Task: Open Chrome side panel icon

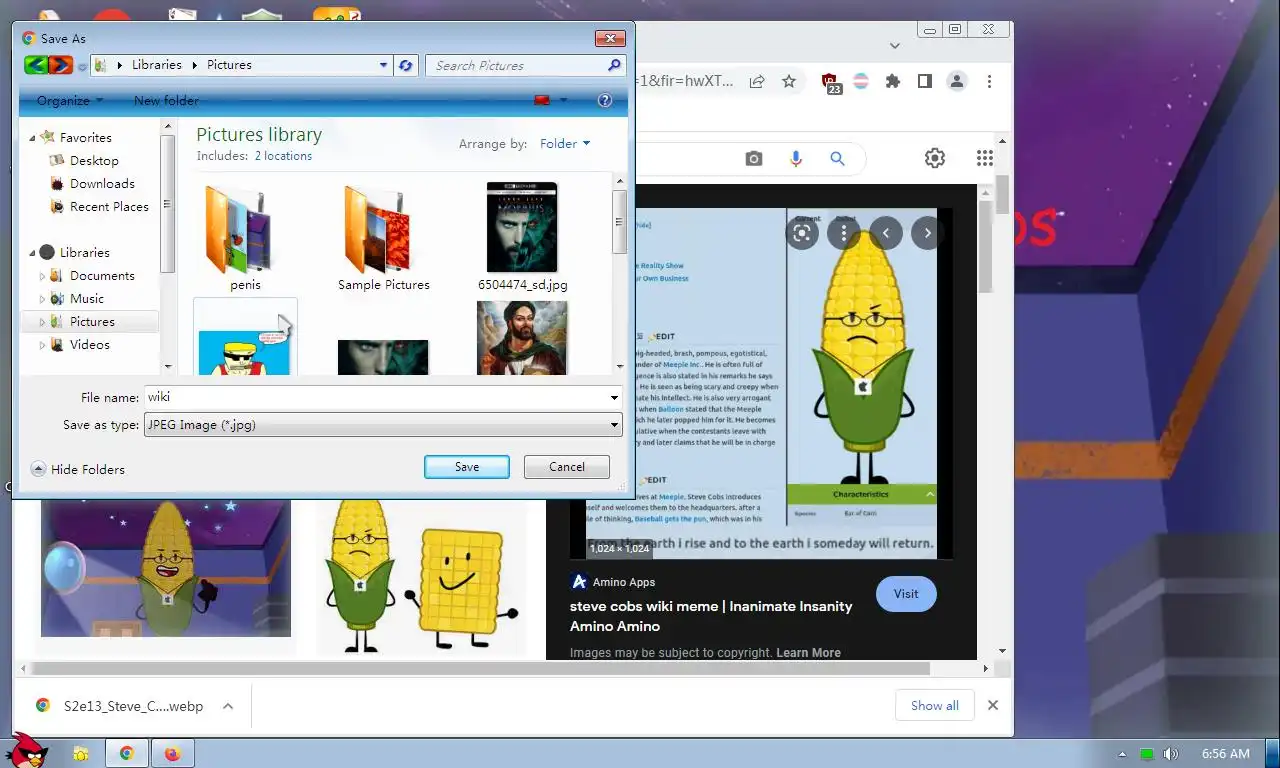Action: 925,81
